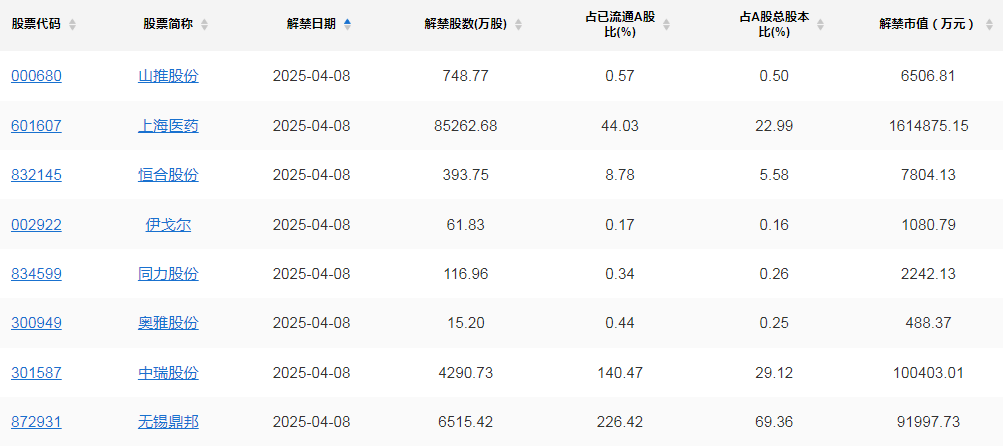
Task: Open 中瑞股份 stock page
Action: [x=168, y=373]
